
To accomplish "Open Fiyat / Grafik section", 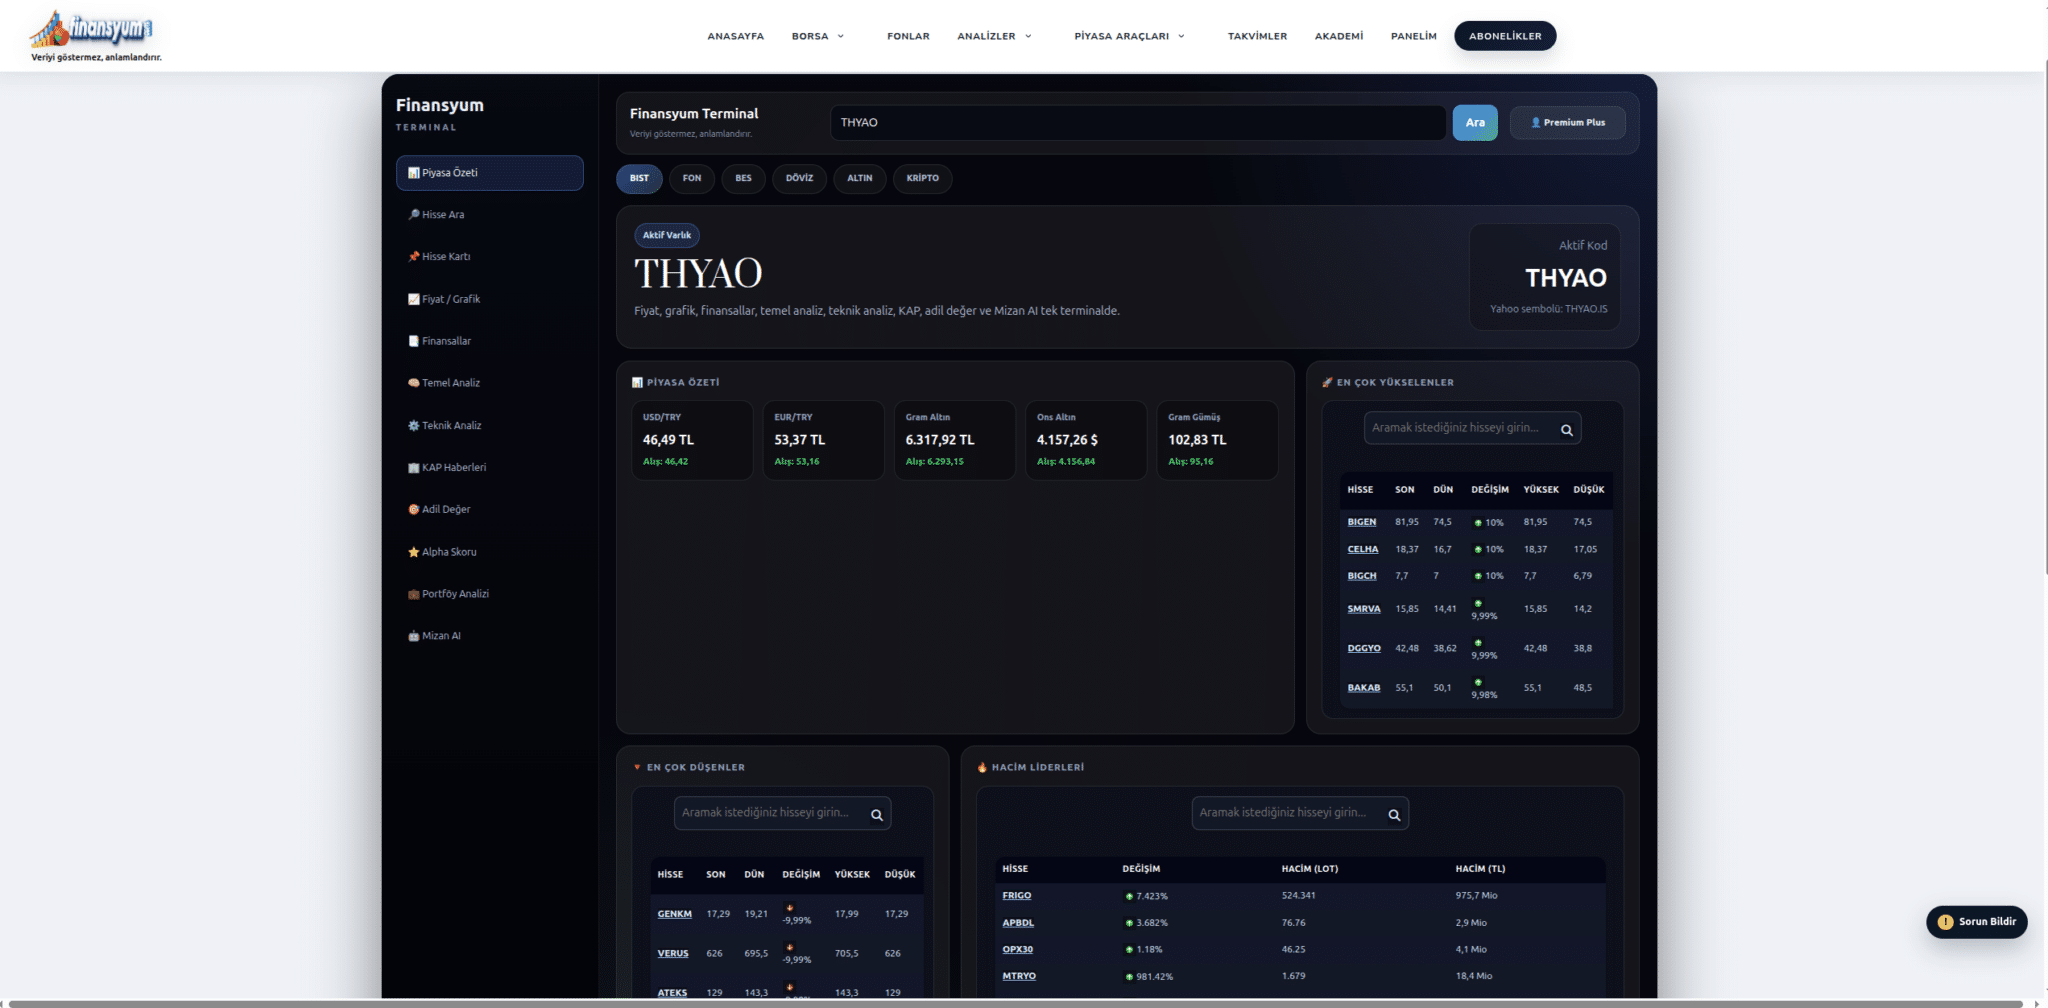I will click(x=489, y=299).
